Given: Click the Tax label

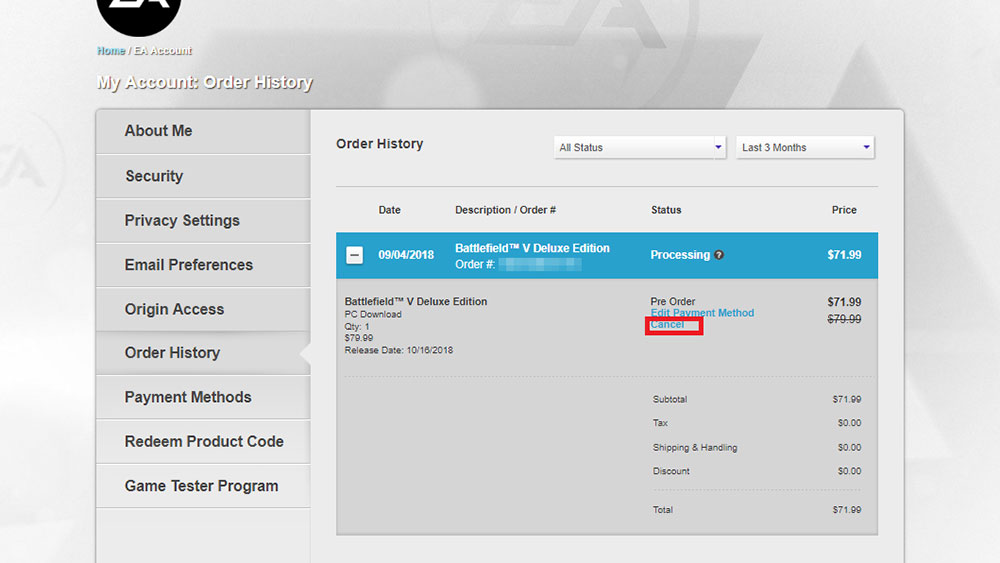Looking at the screenshot, I should coord(660,423).
